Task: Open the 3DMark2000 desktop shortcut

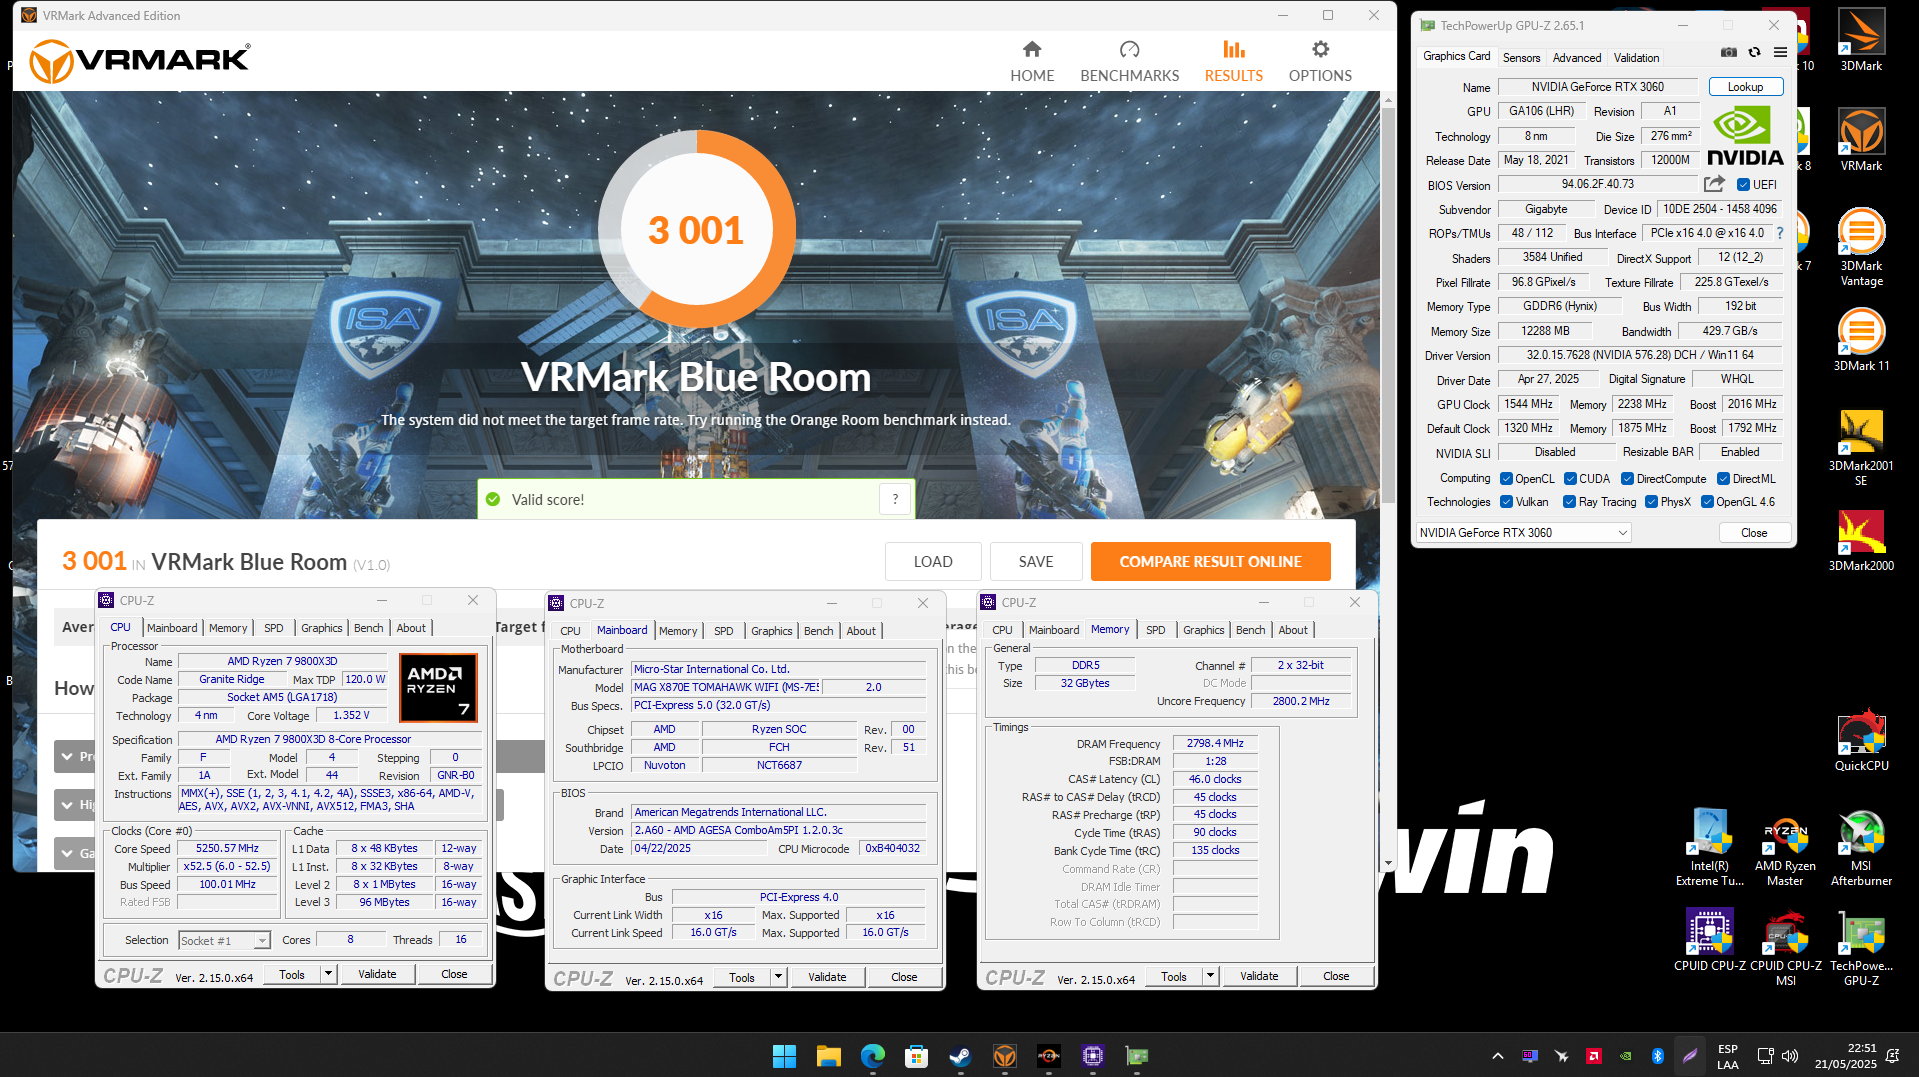Action: (1861, 540)
